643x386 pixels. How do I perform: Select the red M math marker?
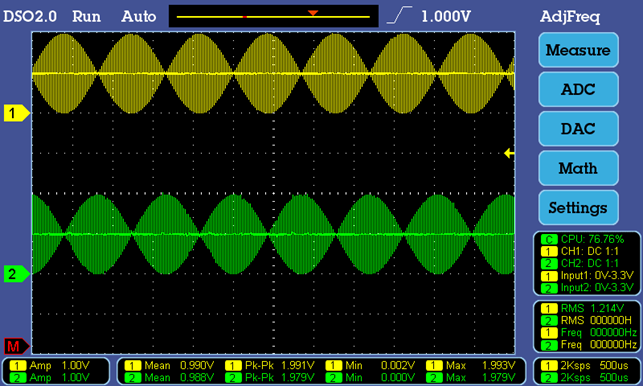pyautogui.click(x=16, y=347)
